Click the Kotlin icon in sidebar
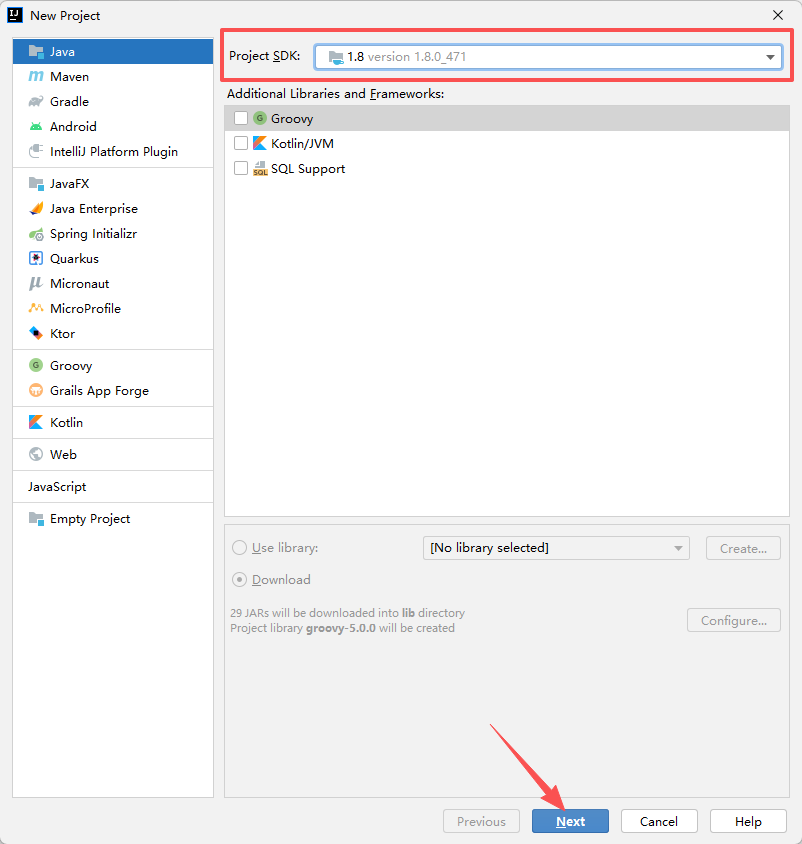Image resolution: width=802 pixels, height=844 pixels. [x=36, y=423]
